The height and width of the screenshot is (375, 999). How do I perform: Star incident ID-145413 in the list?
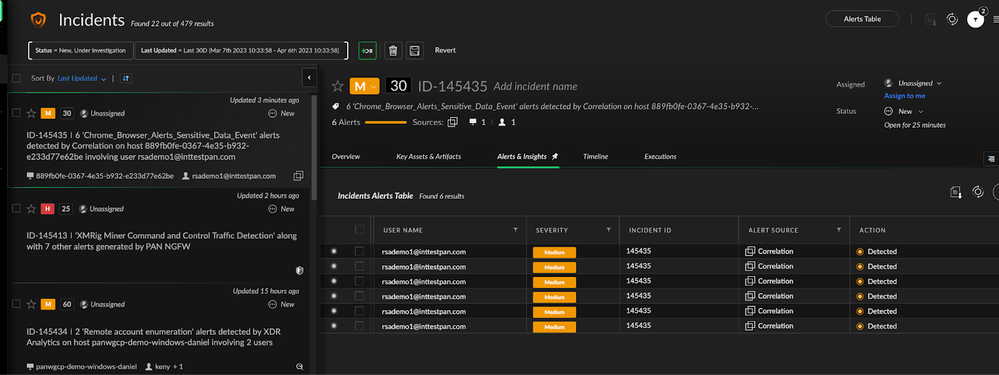[x=31, y=209]
